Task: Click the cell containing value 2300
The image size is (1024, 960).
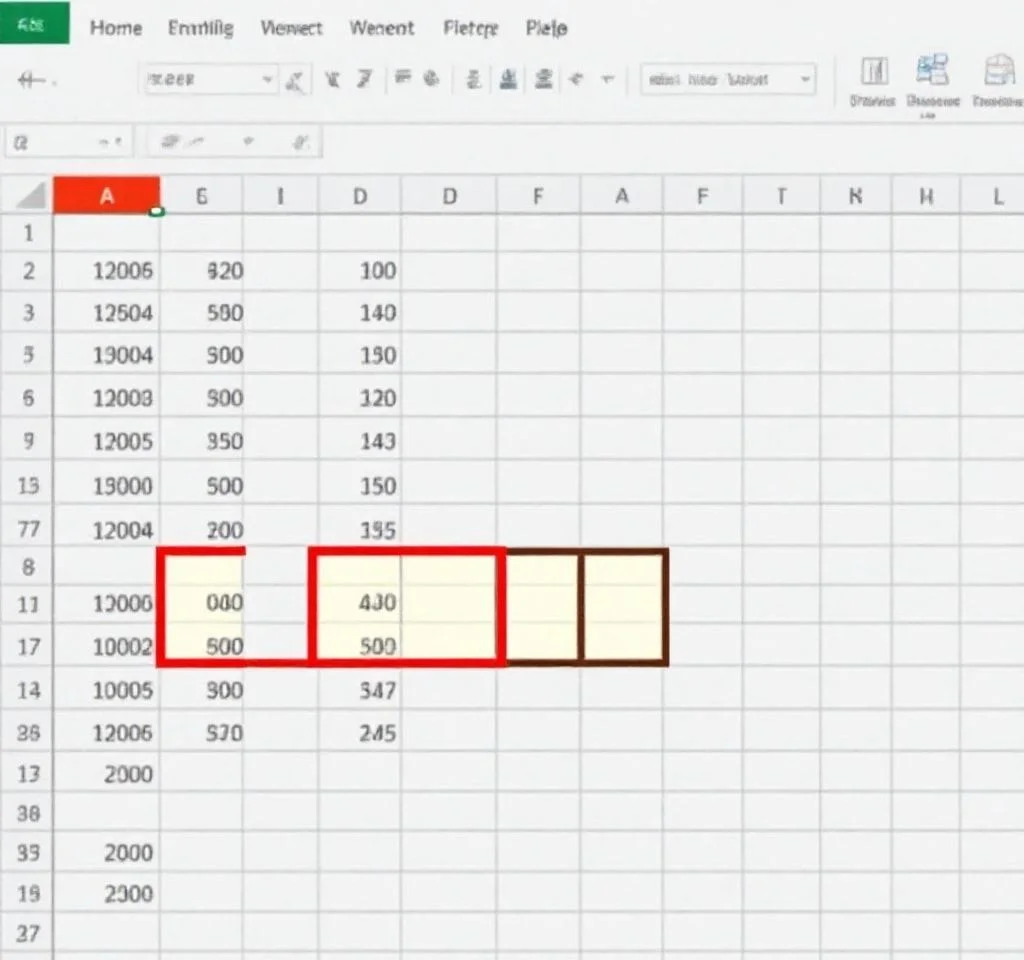Action: (129, 894)
